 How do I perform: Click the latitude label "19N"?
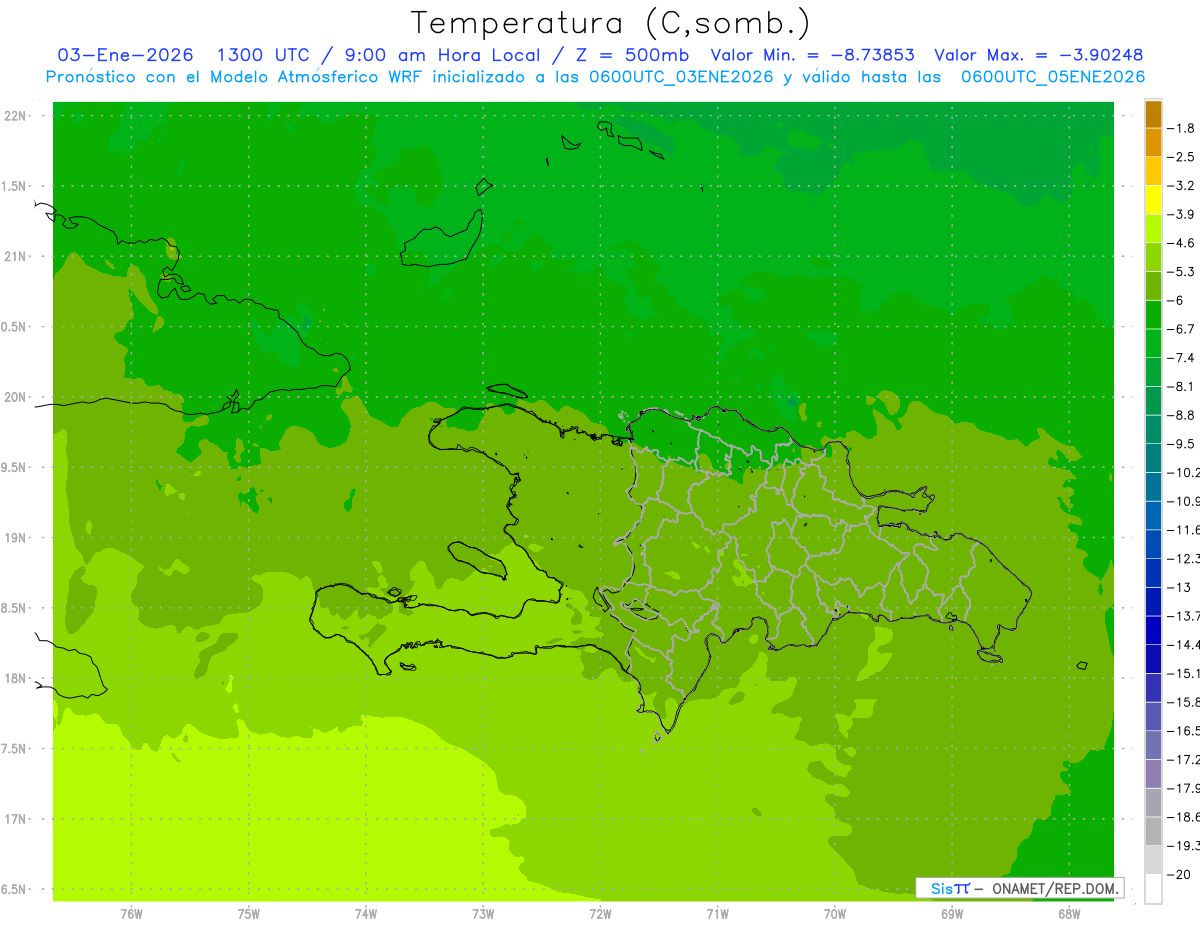pos(14,538)
